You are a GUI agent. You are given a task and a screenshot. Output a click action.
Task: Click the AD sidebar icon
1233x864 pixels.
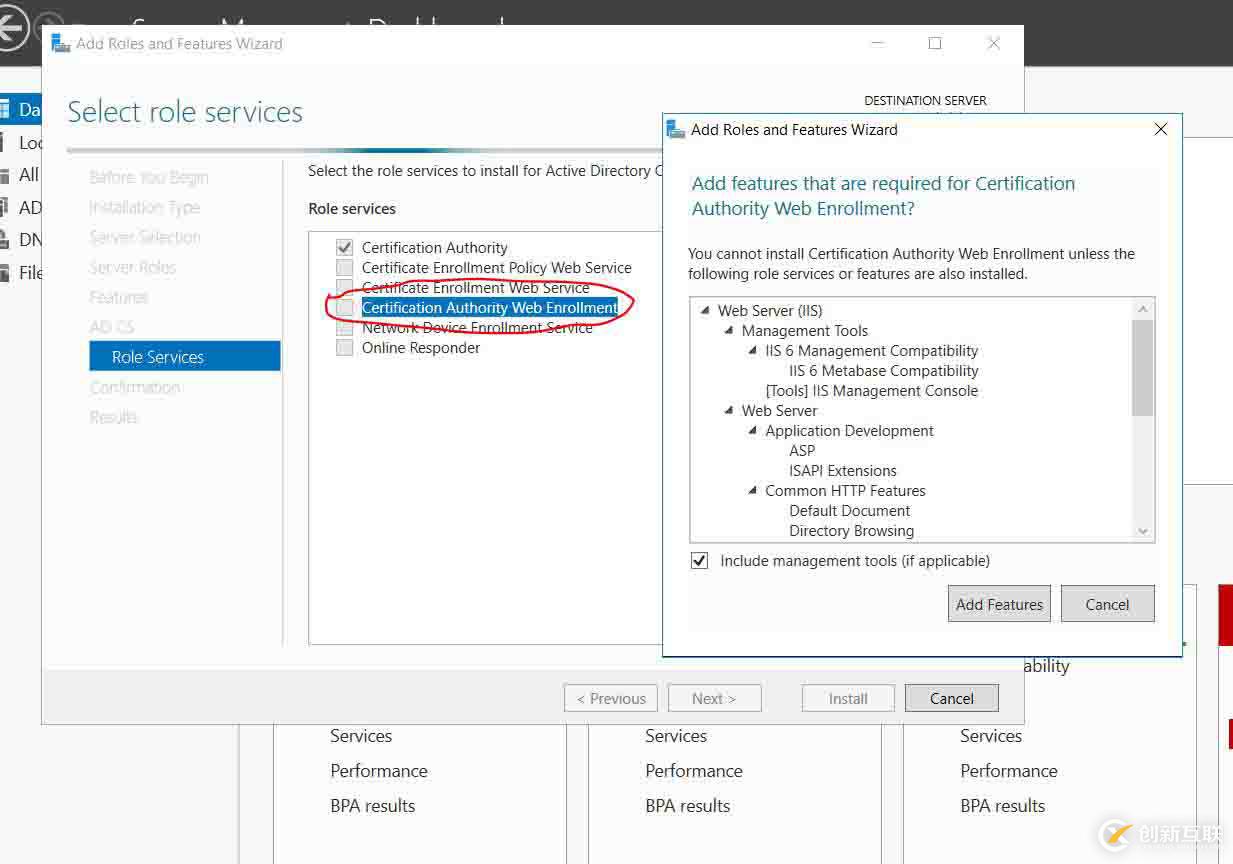click(5, 208)
